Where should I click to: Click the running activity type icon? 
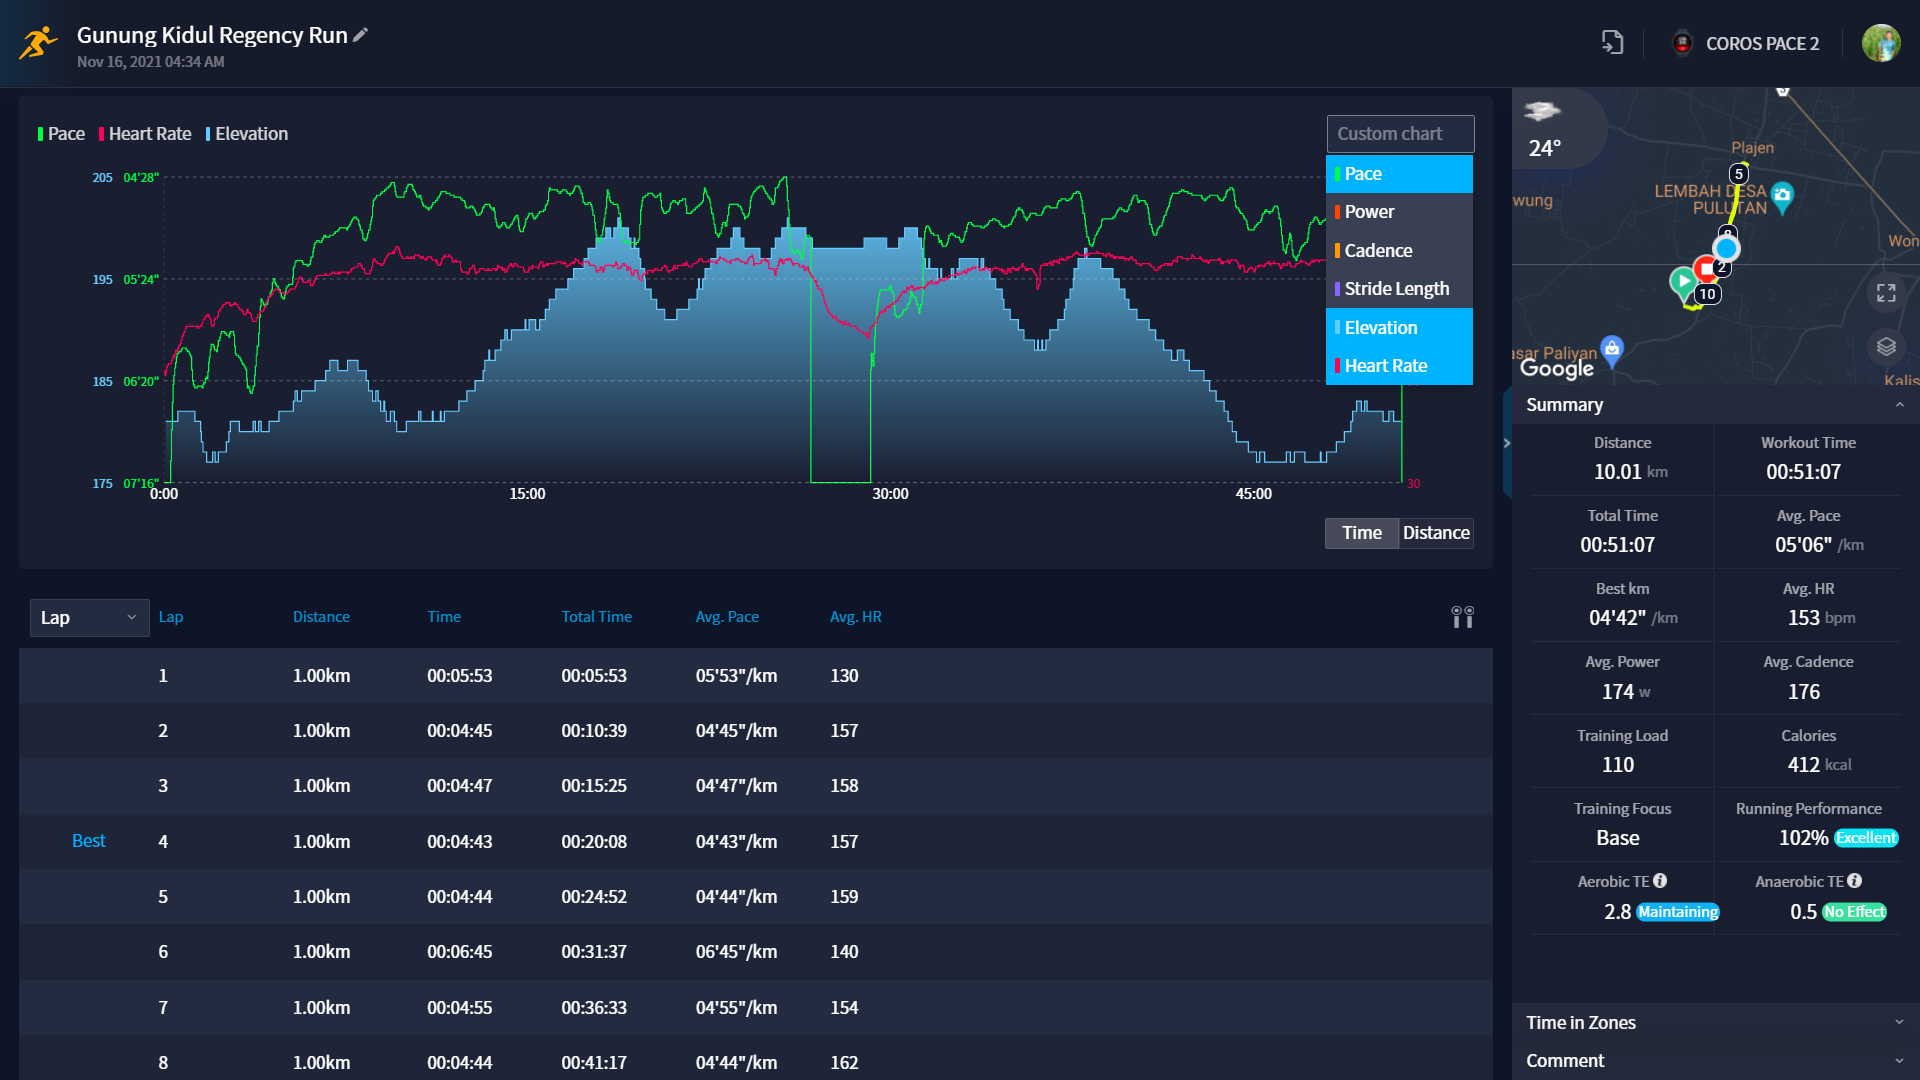(x=38, y=43)
